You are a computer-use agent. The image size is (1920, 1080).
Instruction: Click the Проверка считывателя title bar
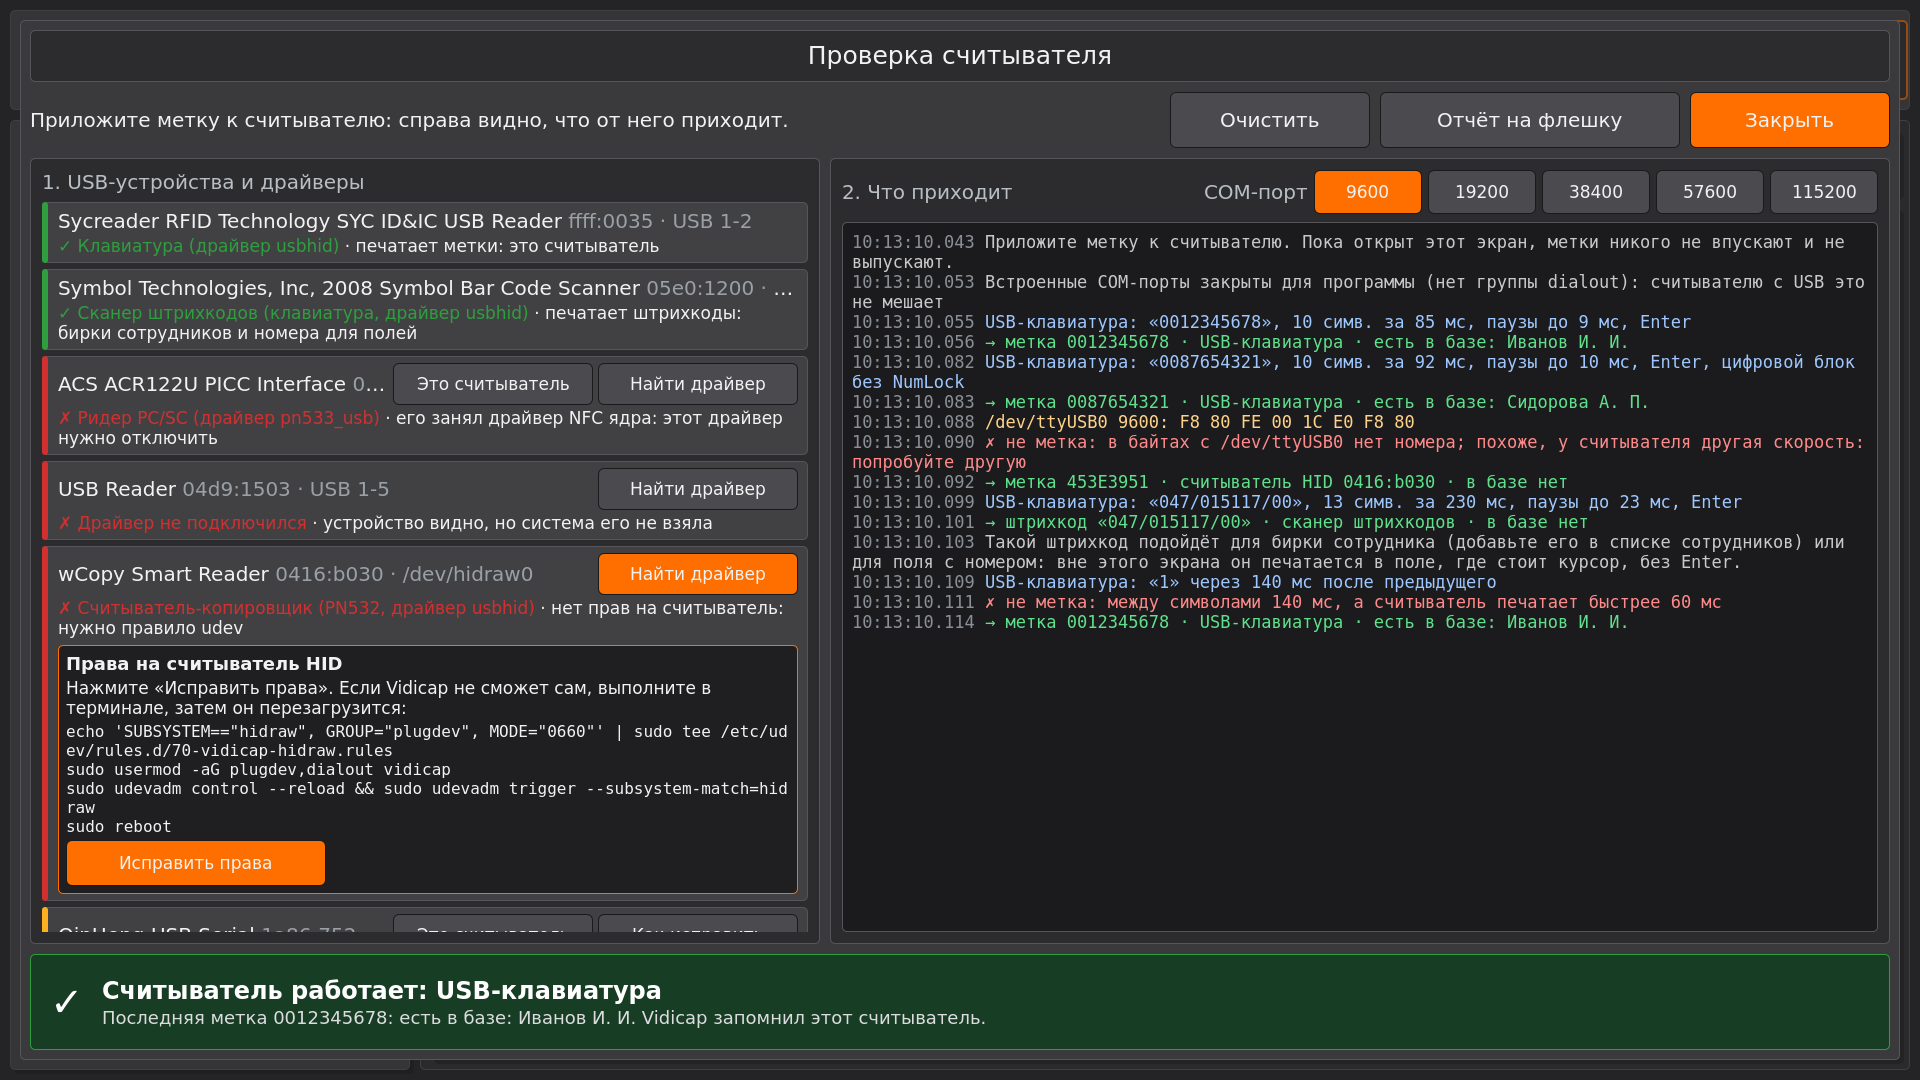pyautogui.click(x=960, y=56)
